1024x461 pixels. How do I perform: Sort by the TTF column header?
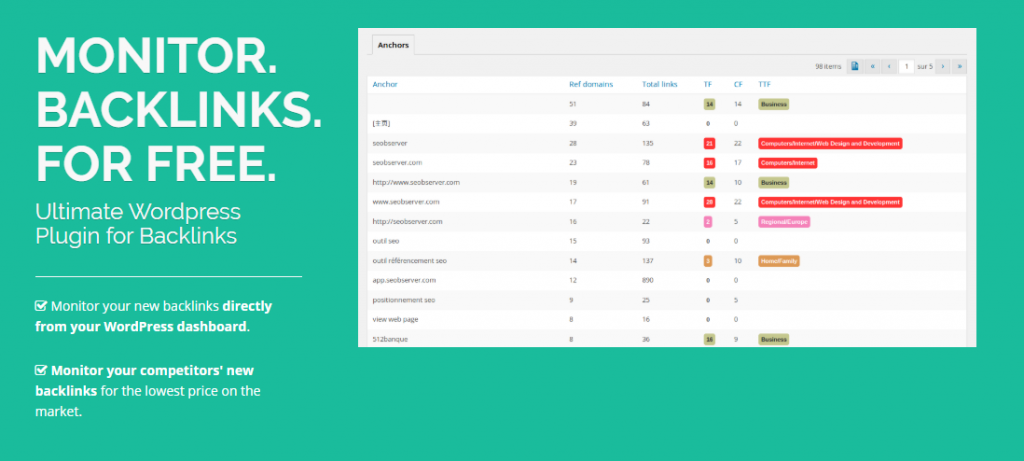[764, 84]
